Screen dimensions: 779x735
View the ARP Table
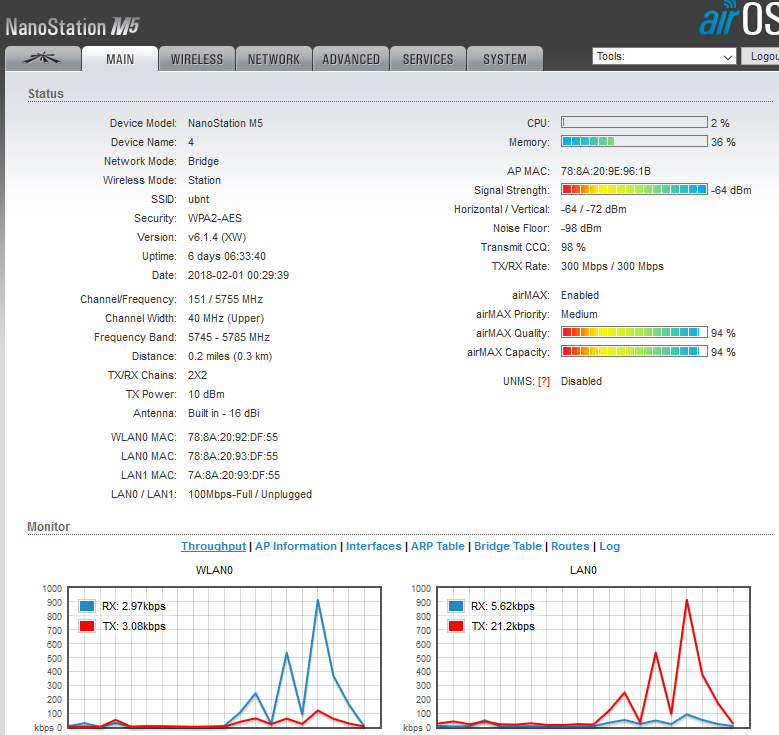tap(438, 546)
